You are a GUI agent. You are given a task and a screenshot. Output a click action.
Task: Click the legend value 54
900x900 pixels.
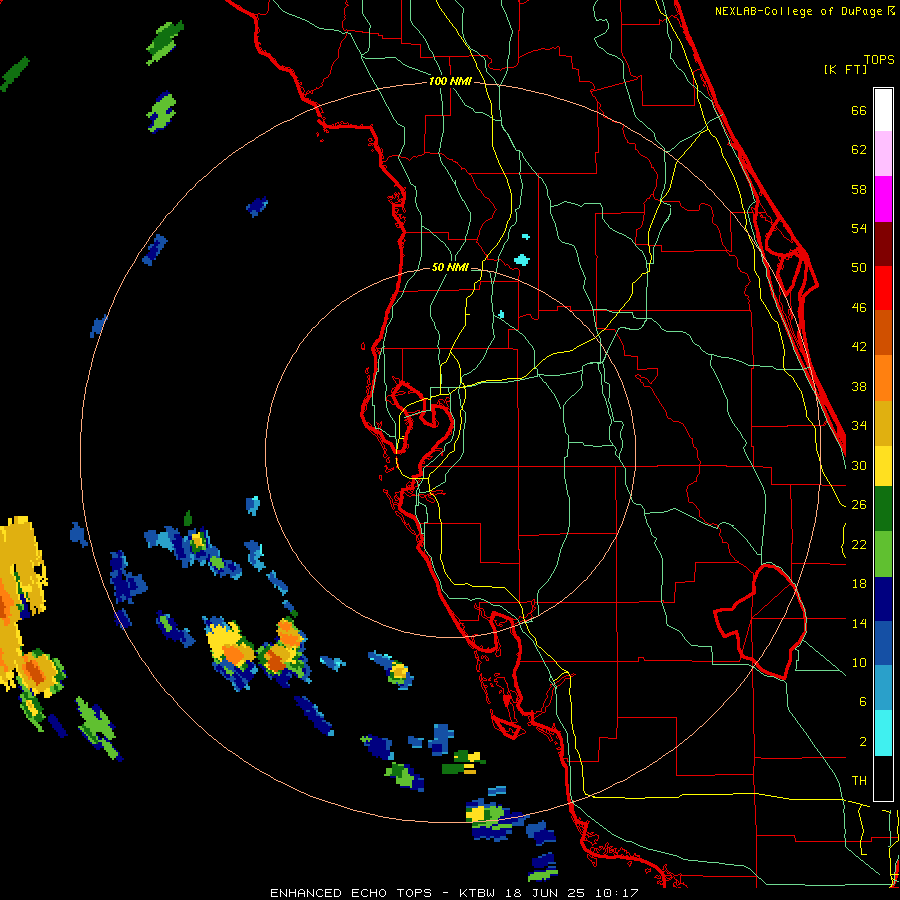tap(859, 228)
